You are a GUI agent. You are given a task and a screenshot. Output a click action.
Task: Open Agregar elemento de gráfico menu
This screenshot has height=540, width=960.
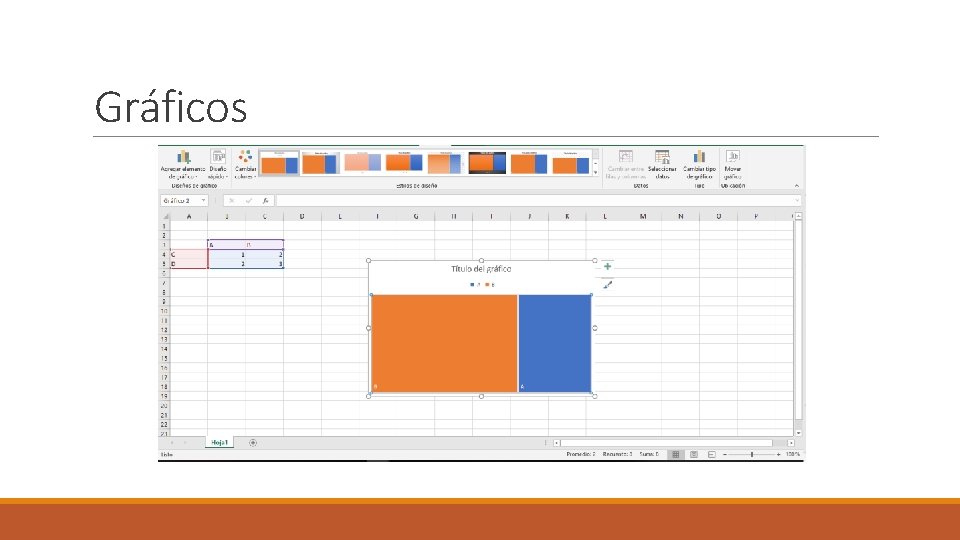(182, 165)
